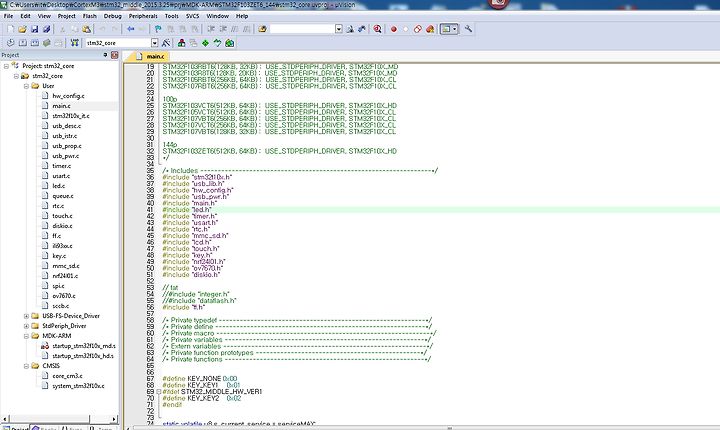
Task: Start the debug session with the magnifier icon
Action: click(377, 29)
